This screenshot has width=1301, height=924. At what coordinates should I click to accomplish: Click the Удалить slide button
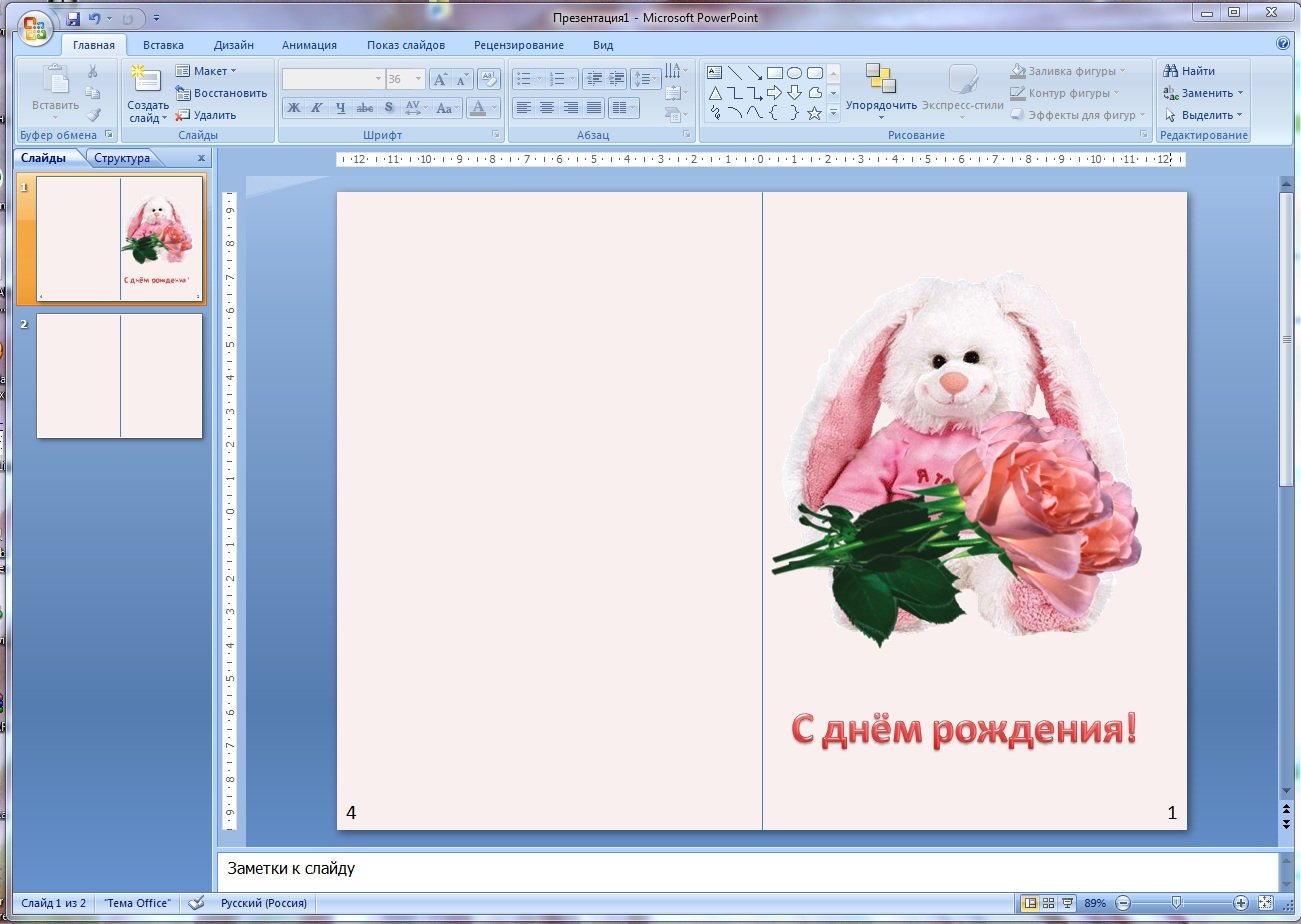206,115
